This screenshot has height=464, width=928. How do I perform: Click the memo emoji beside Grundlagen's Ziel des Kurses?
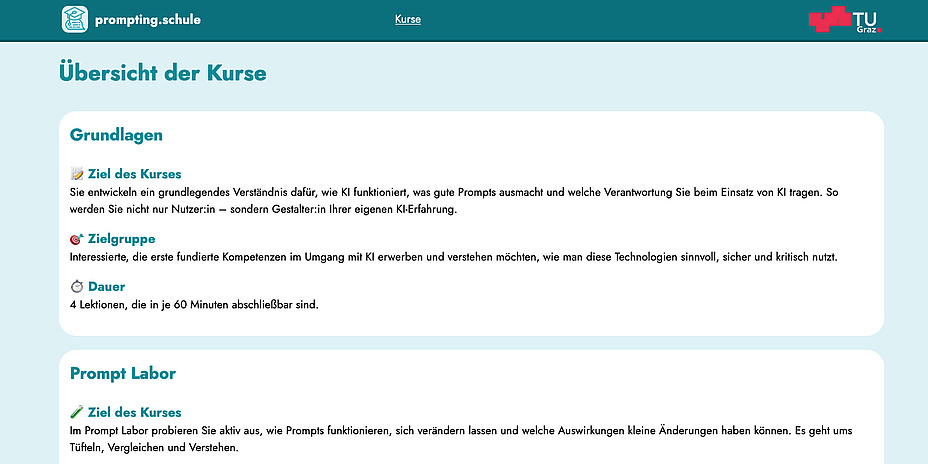click(77, 174)
